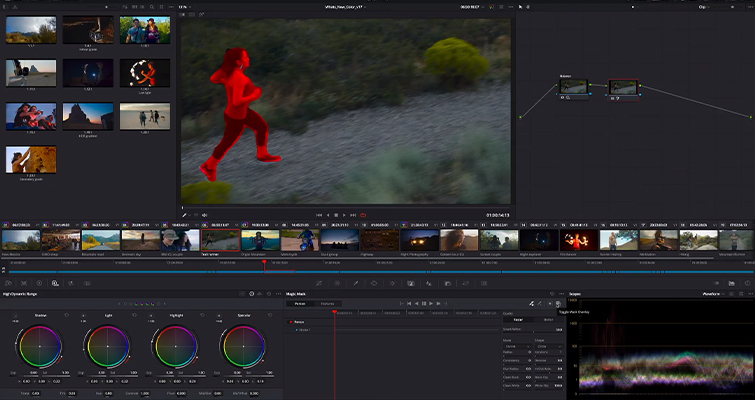Screen dimensions: 755x400
Task: Play the clip in the viewer
Action: 345,215
